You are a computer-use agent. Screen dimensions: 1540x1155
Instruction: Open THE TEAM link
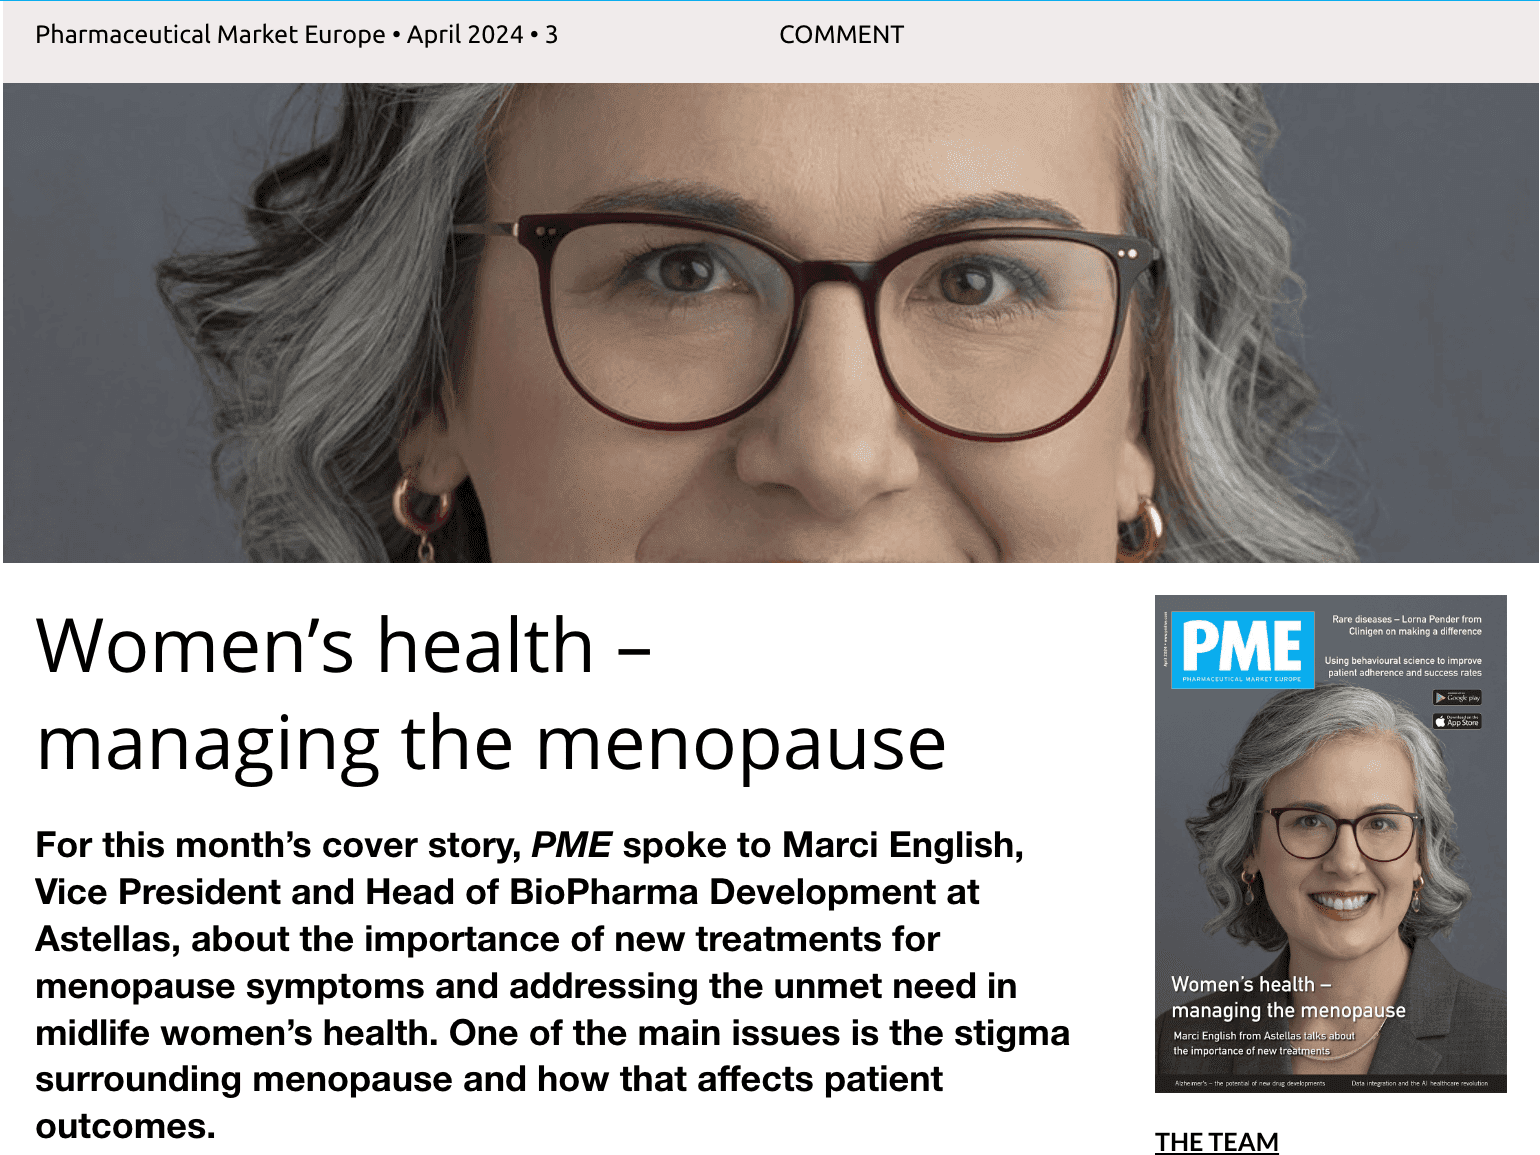point(1216,1142)
